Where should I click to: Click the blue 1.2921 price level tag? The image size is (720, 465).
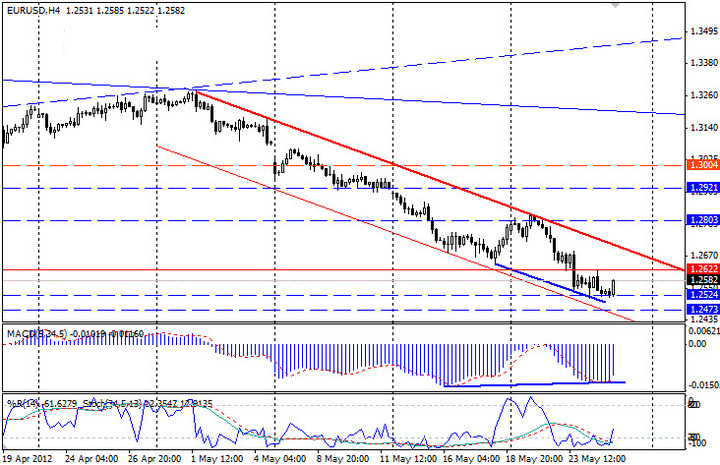point(700,188)
